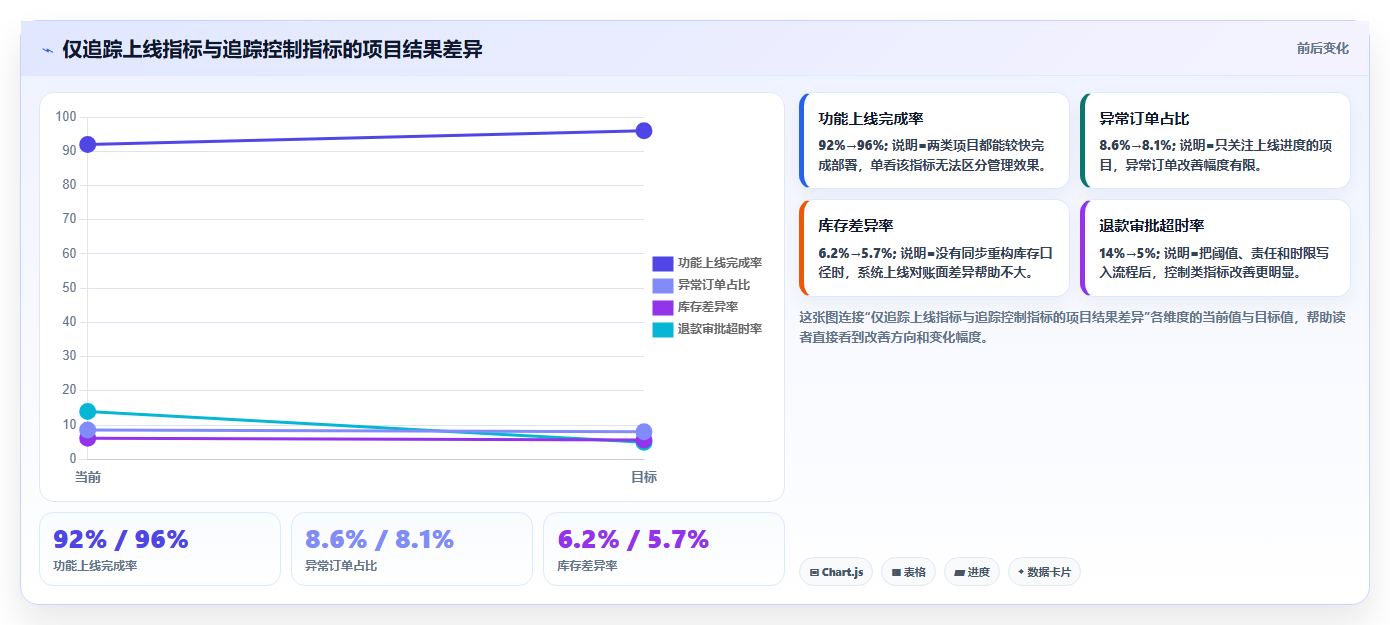The image size is (1390, 625).
Task: Click the 96 data point at 目标
Action: click(x=644, y=130)
